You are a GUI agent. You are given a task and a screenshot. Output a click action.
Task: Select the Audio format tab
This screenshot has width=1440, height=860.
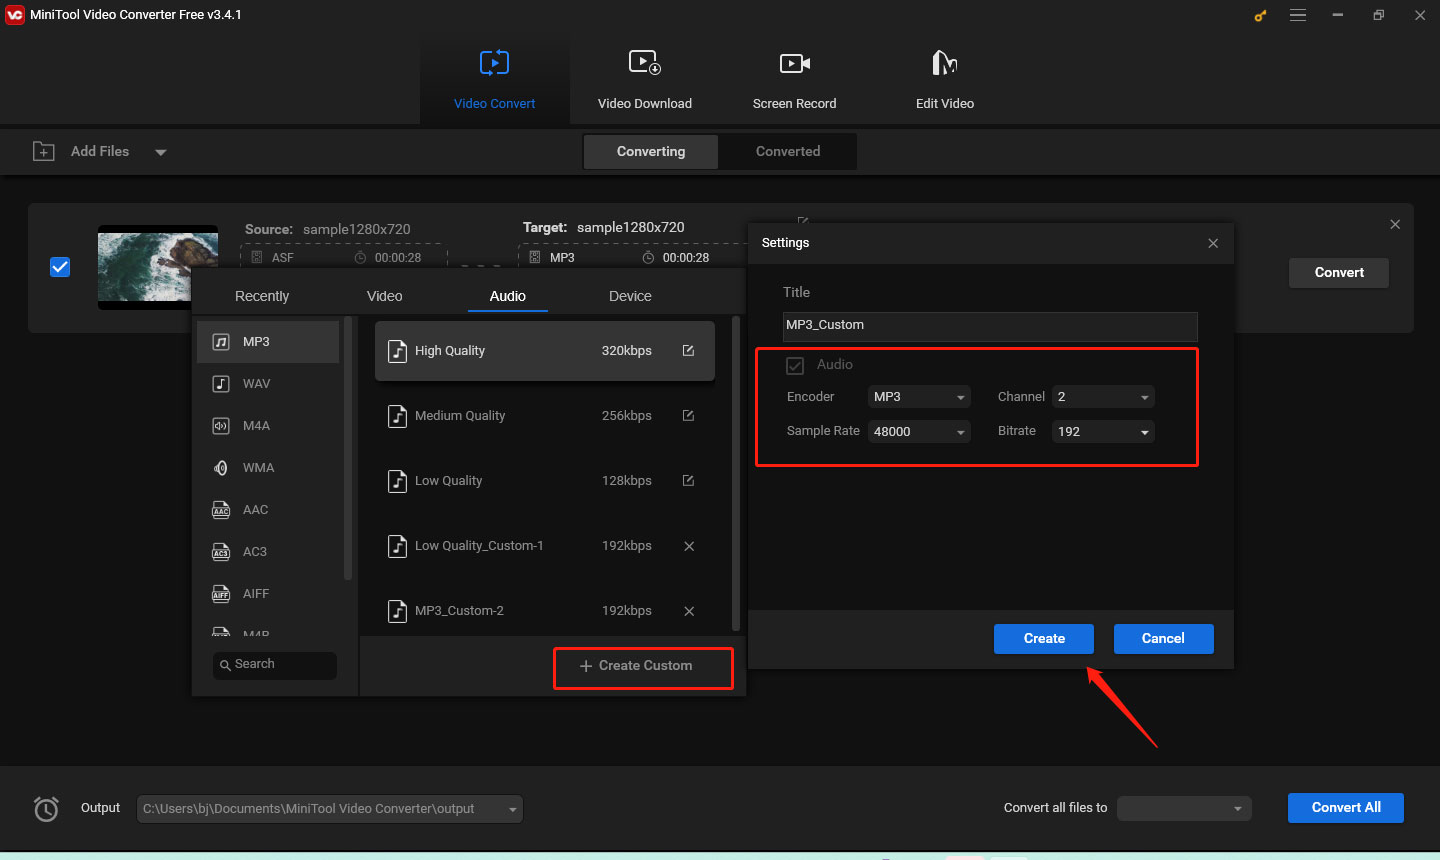(x=508, y=296)
